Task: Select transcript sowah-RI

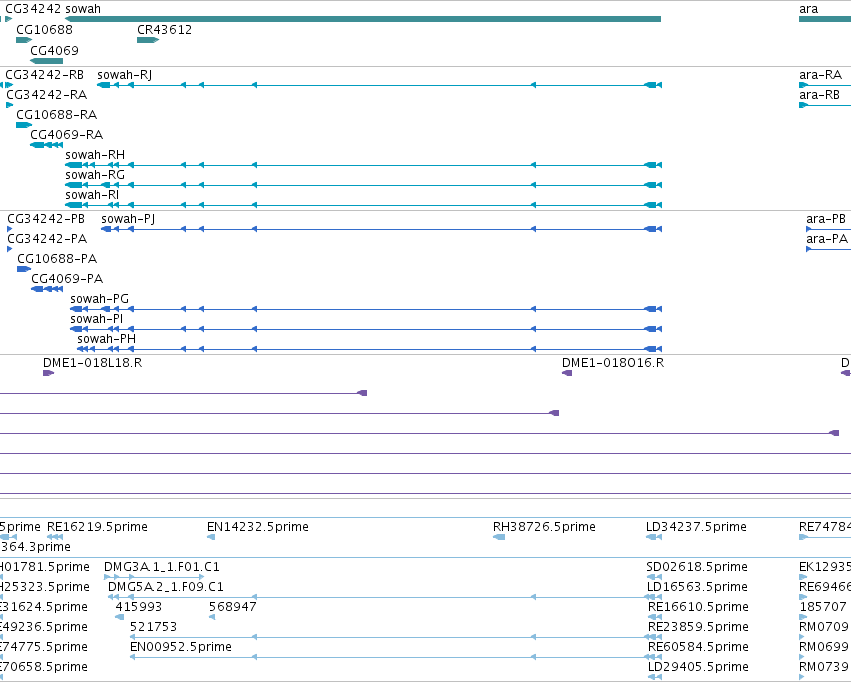Action: pyautogui.click(x=363, y=205)
